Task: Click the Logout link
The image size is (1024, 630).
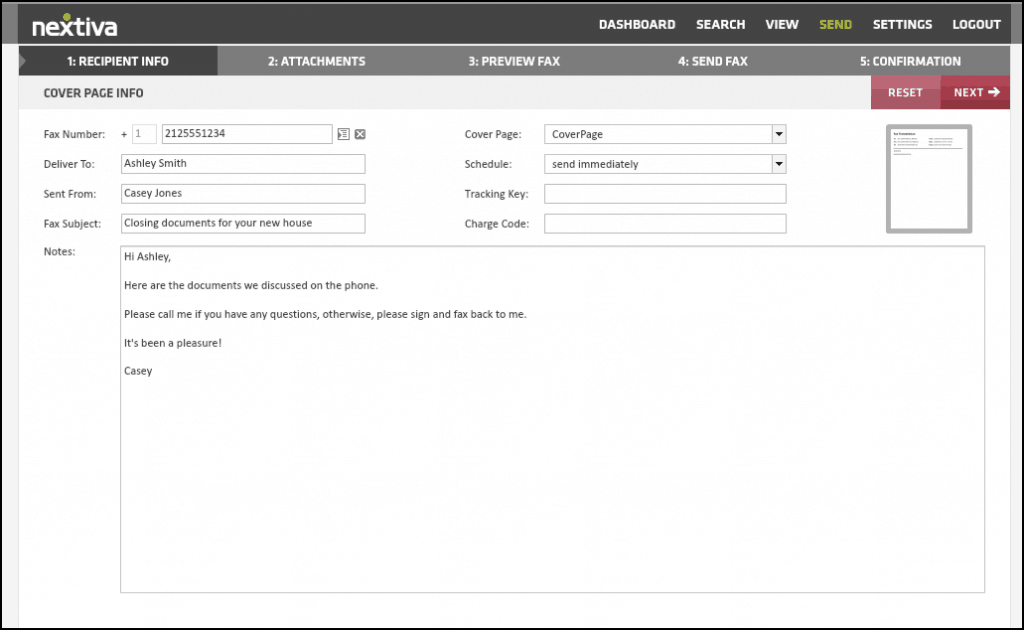Action: point(976,25)
